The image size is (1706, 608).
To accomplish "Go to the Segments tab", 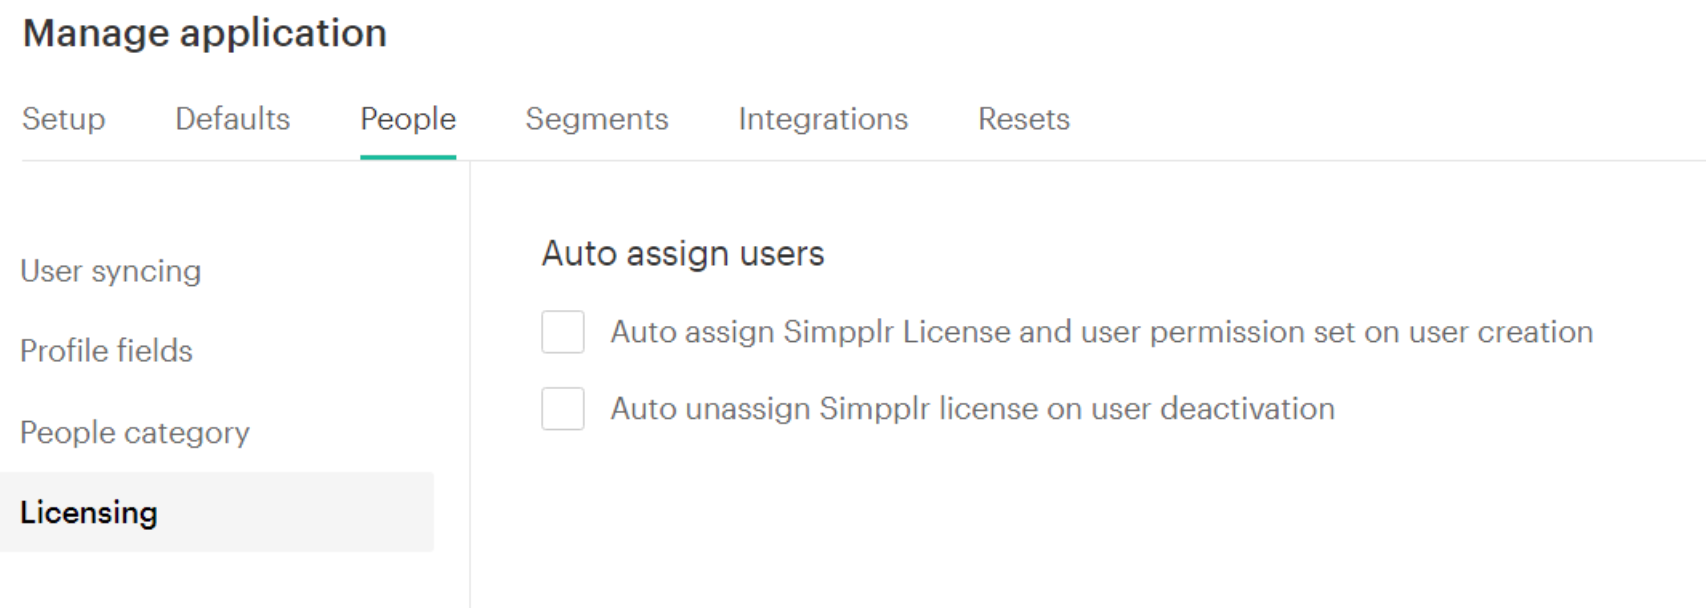I will [x=597, y=119].
